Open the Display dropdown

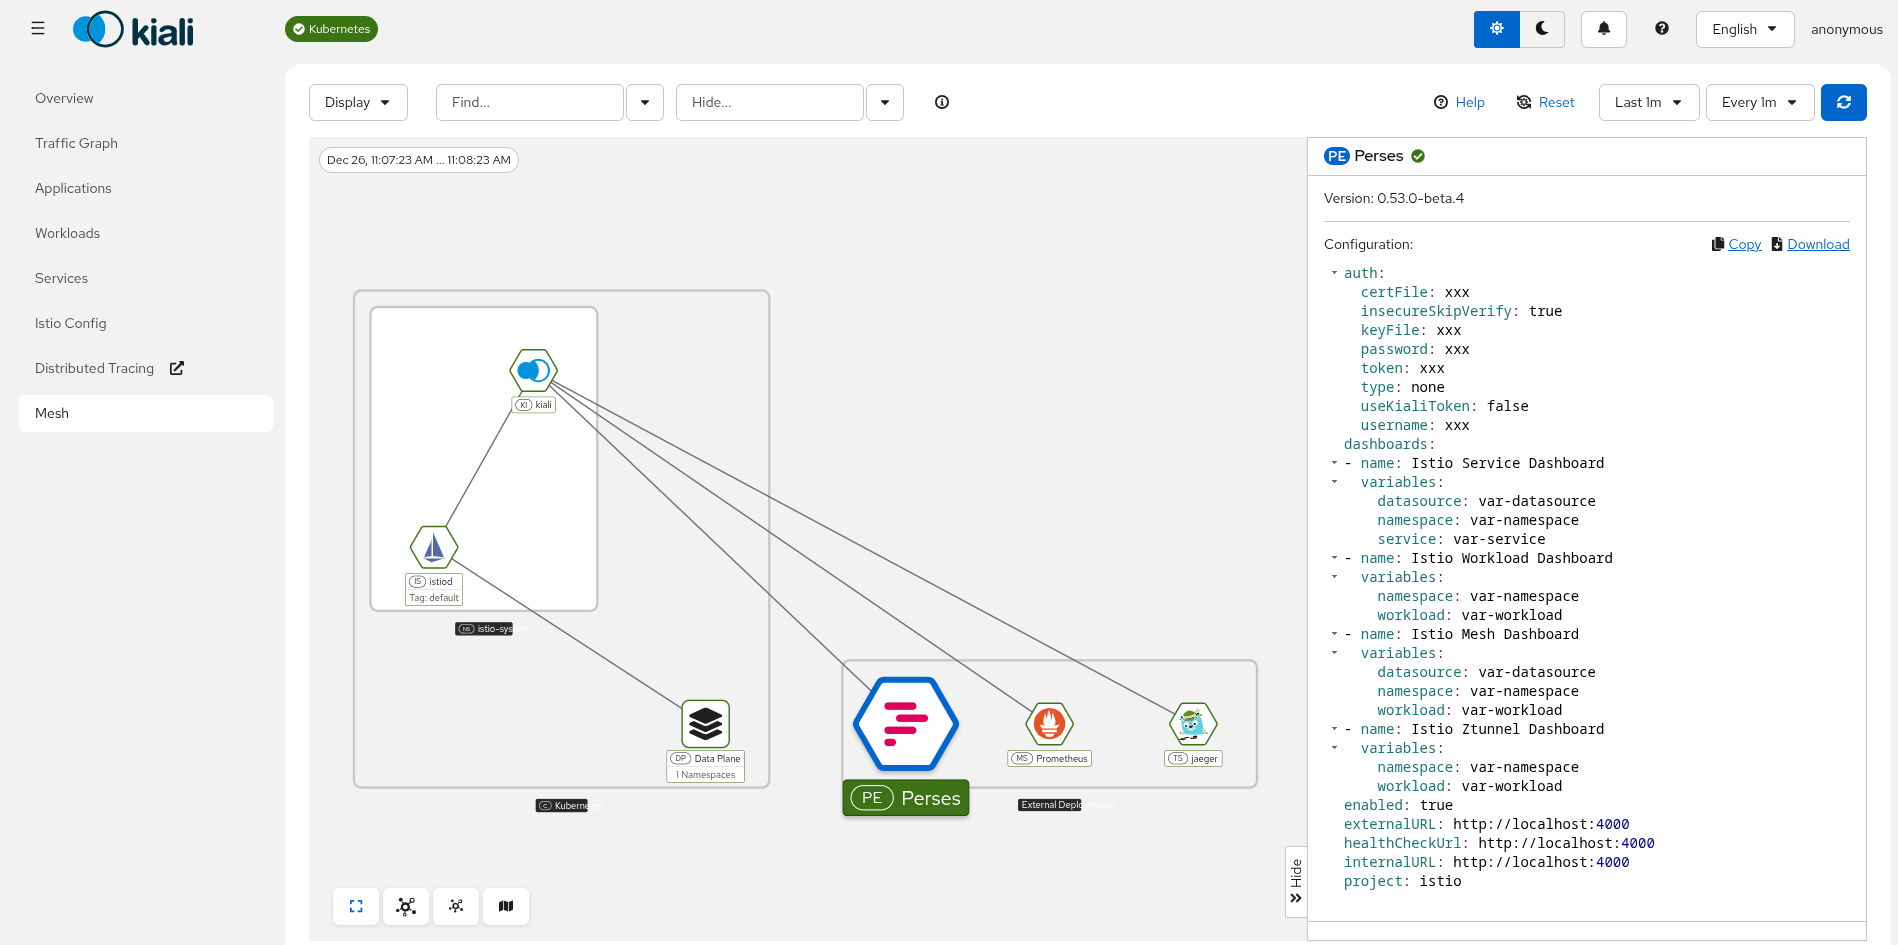click(x=357, y=102)
